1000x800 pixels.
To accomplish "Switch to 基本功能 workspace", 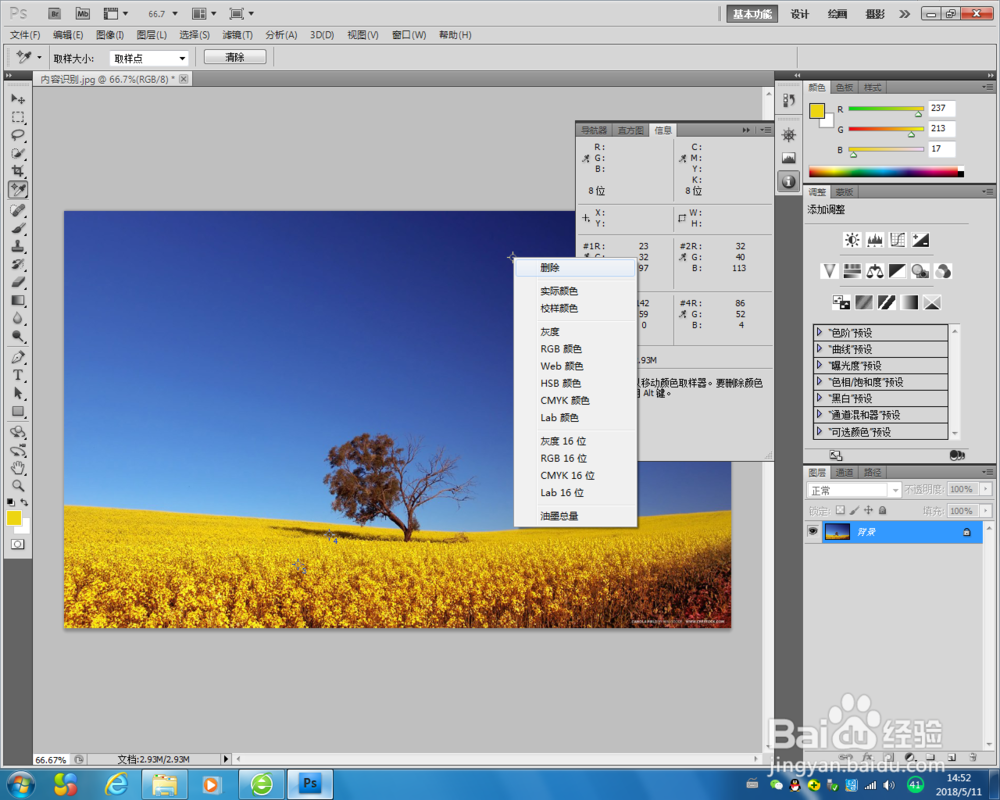I will tap(752, 14).
